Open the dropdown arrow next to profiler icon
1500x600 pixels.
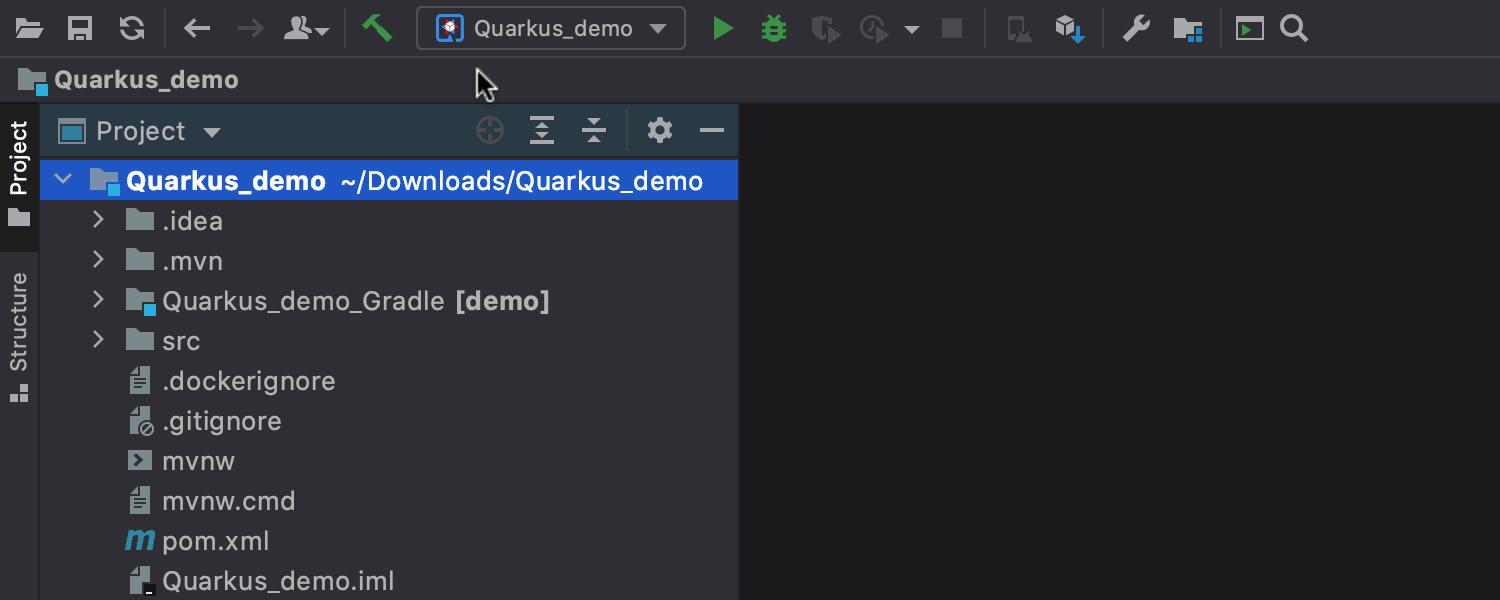[911, 30]
